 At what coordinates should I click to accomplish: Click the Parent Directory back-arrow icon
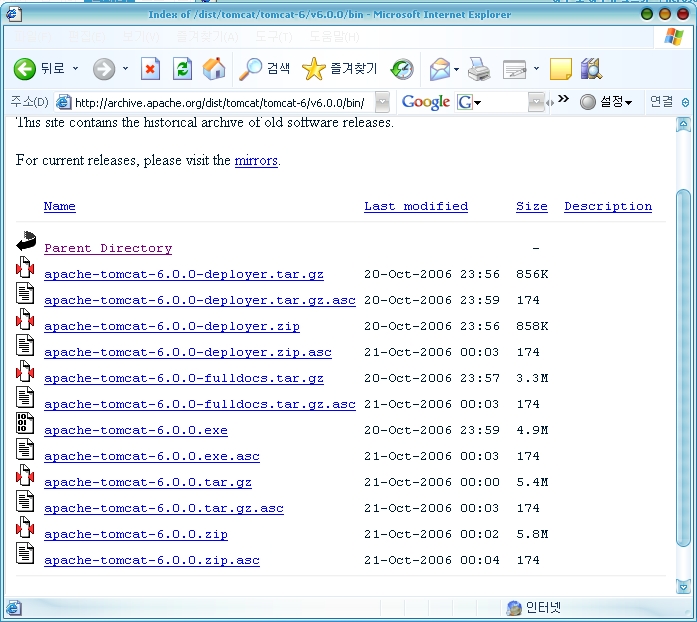pyautogui.click(x=26, y=241)
